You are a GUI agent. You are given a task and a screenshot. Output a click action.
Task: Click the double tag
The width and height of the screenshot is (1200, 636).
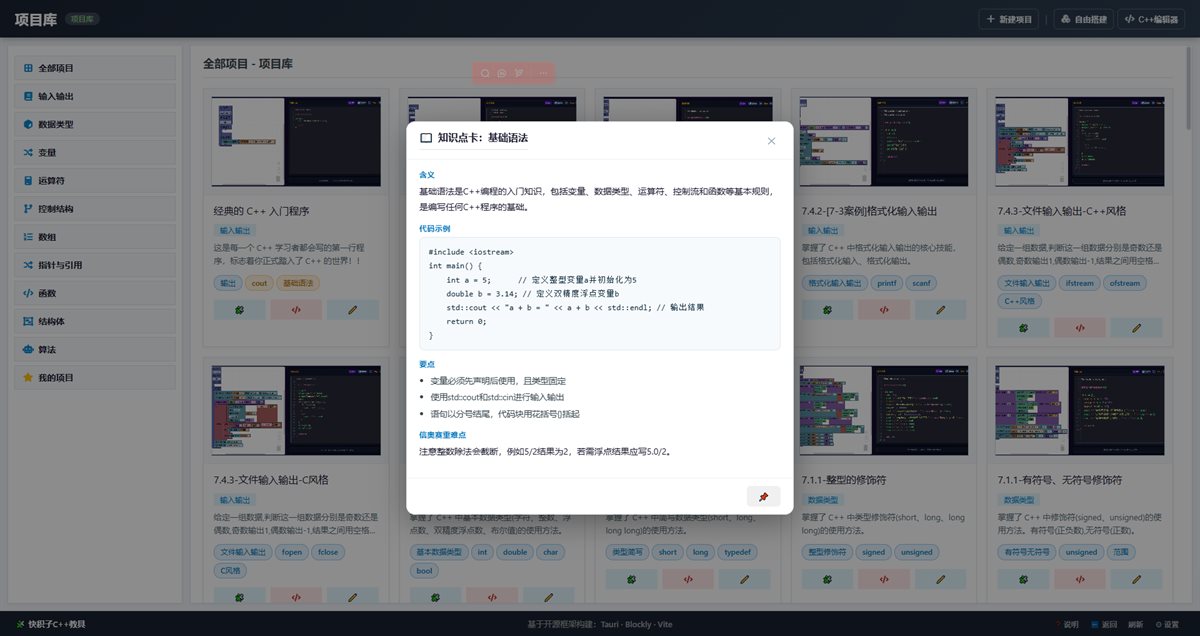coord(516,552)
